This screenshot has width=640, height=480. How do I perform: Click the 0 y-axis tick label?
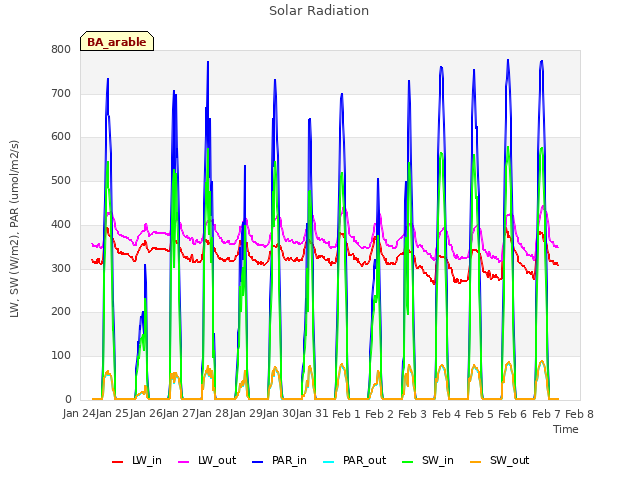coord(68,399)
